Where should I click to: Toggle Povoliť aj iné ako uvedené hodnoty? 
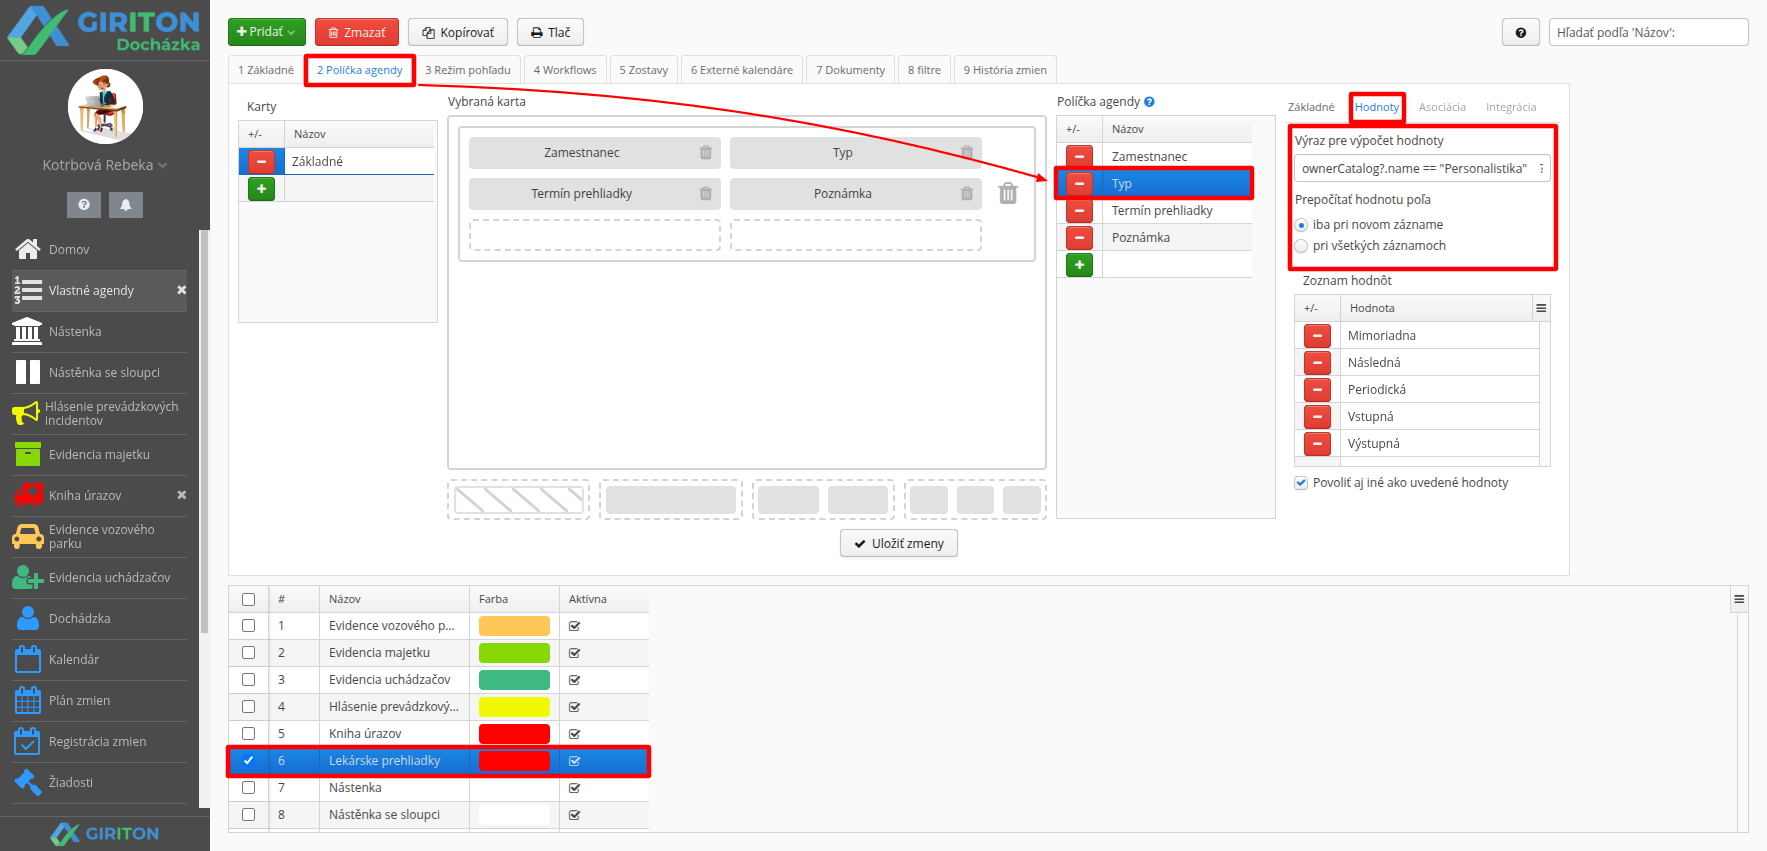(1301, 483)
